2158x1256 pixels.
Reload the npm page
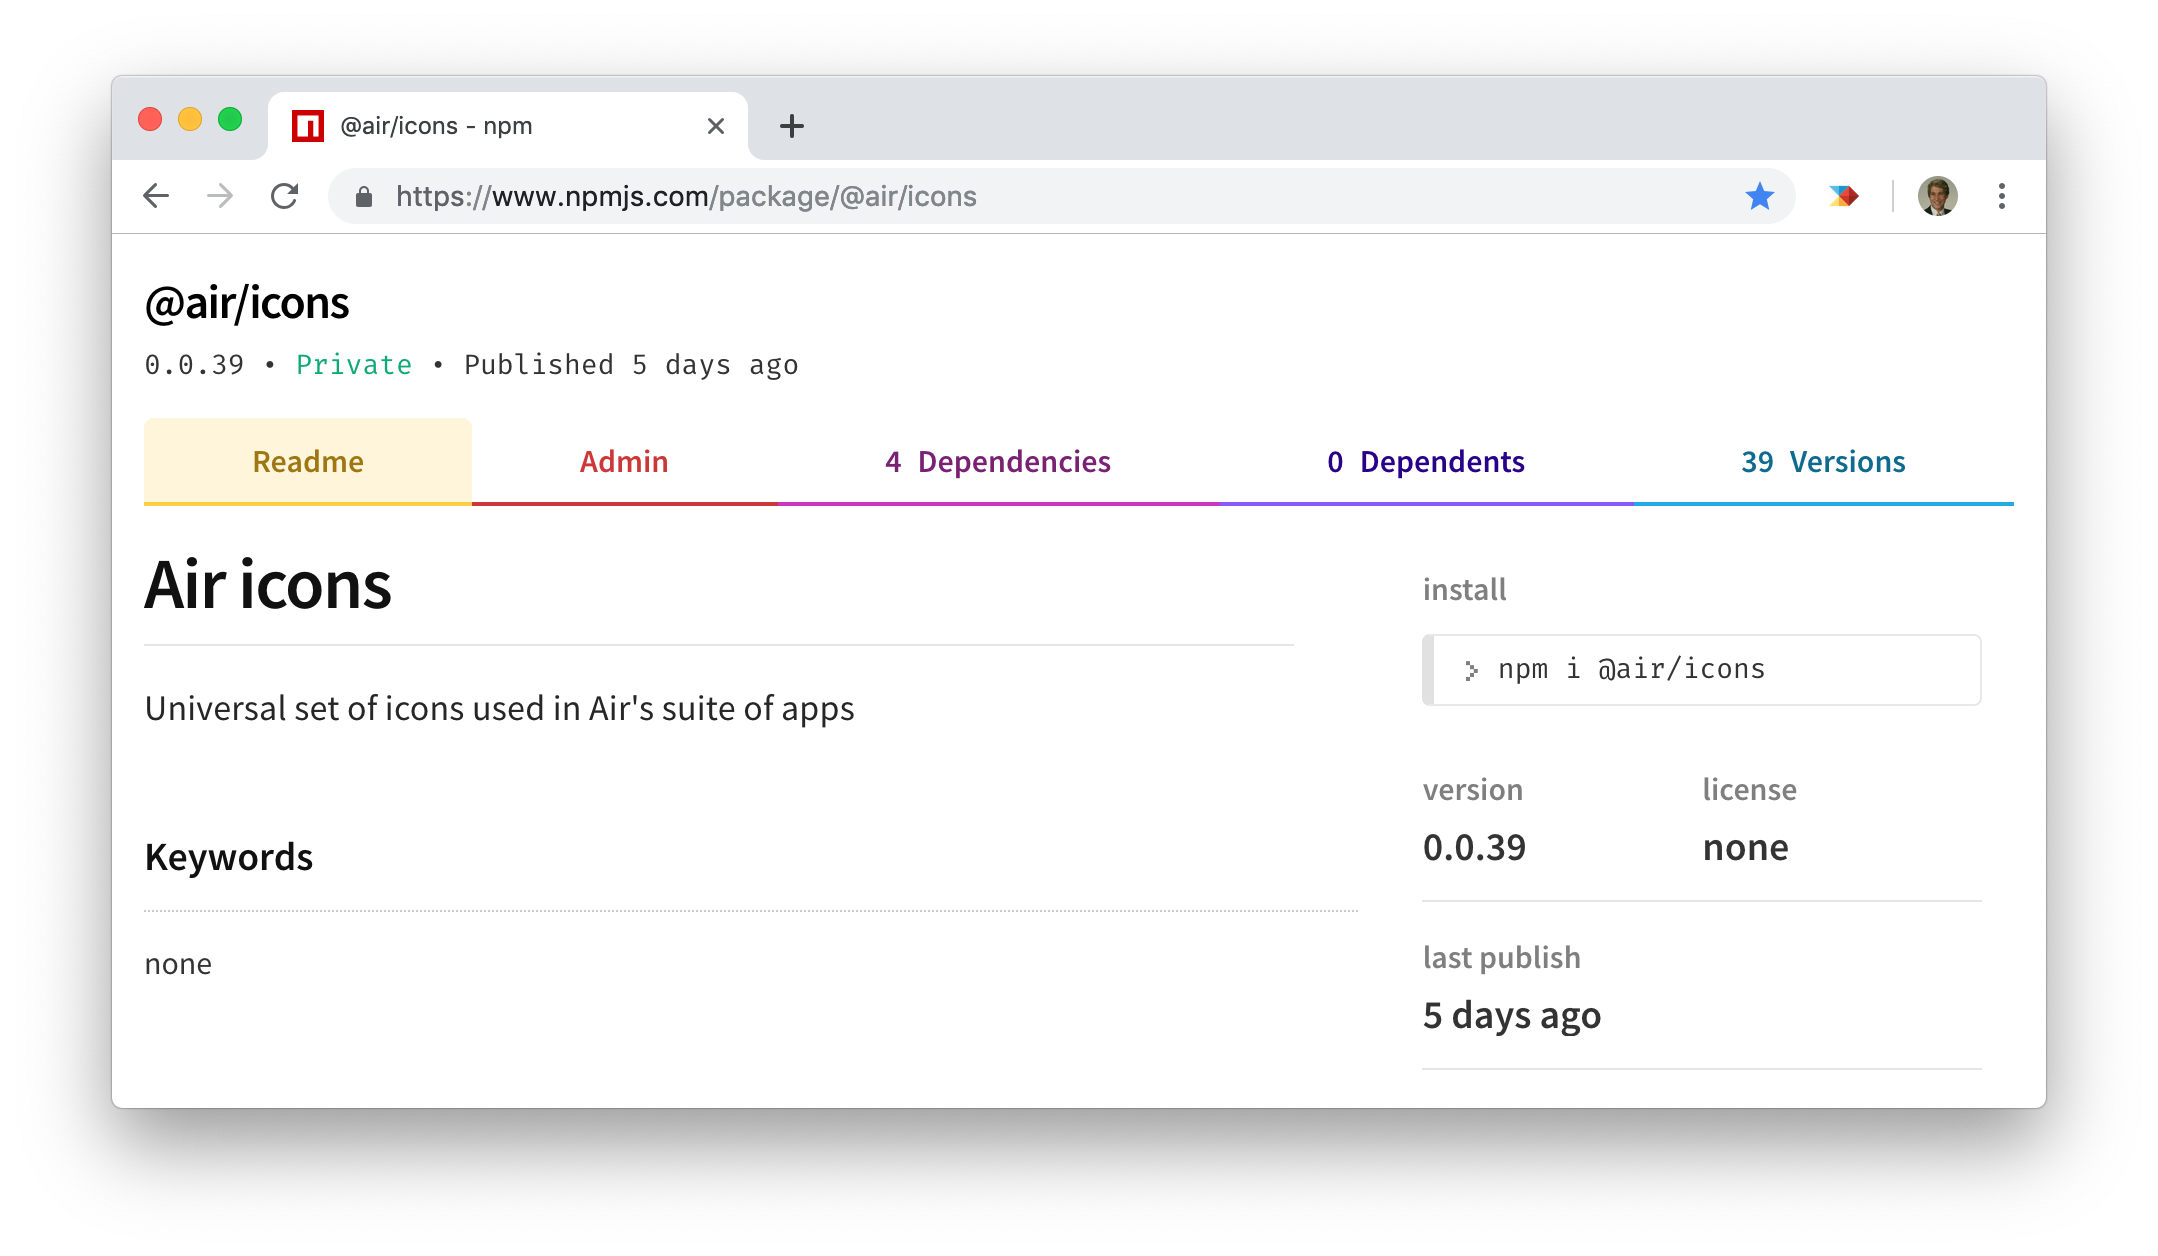point(285,196)
